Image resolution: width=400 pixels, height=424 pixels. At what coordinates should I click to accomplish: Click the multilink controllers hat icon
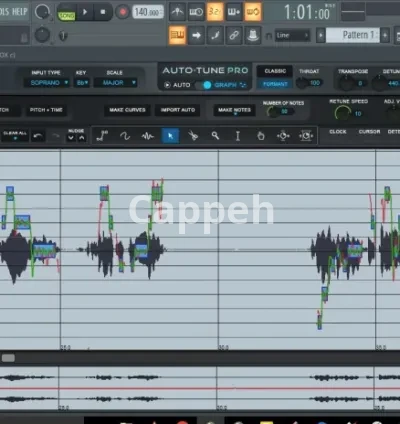(253, 35)
